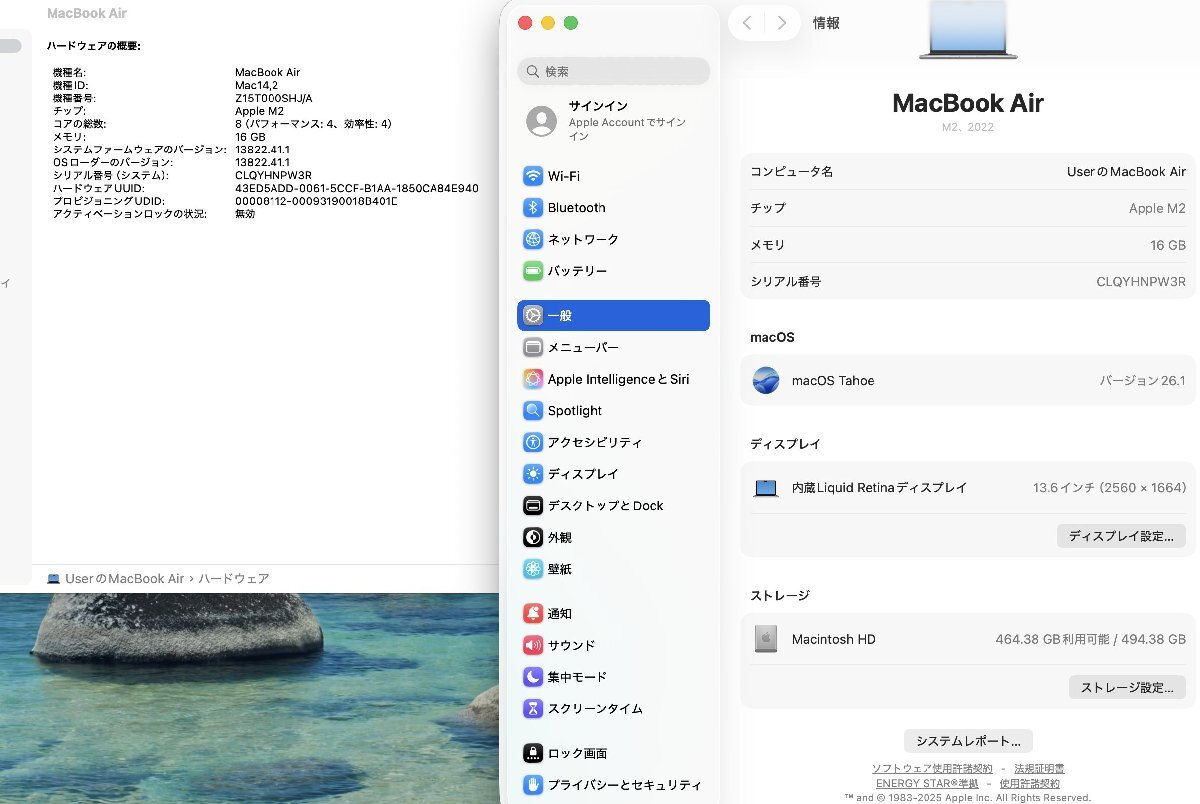Click the MacBook Air heading title
1200x804 pixels.
[x=968, y=103]
